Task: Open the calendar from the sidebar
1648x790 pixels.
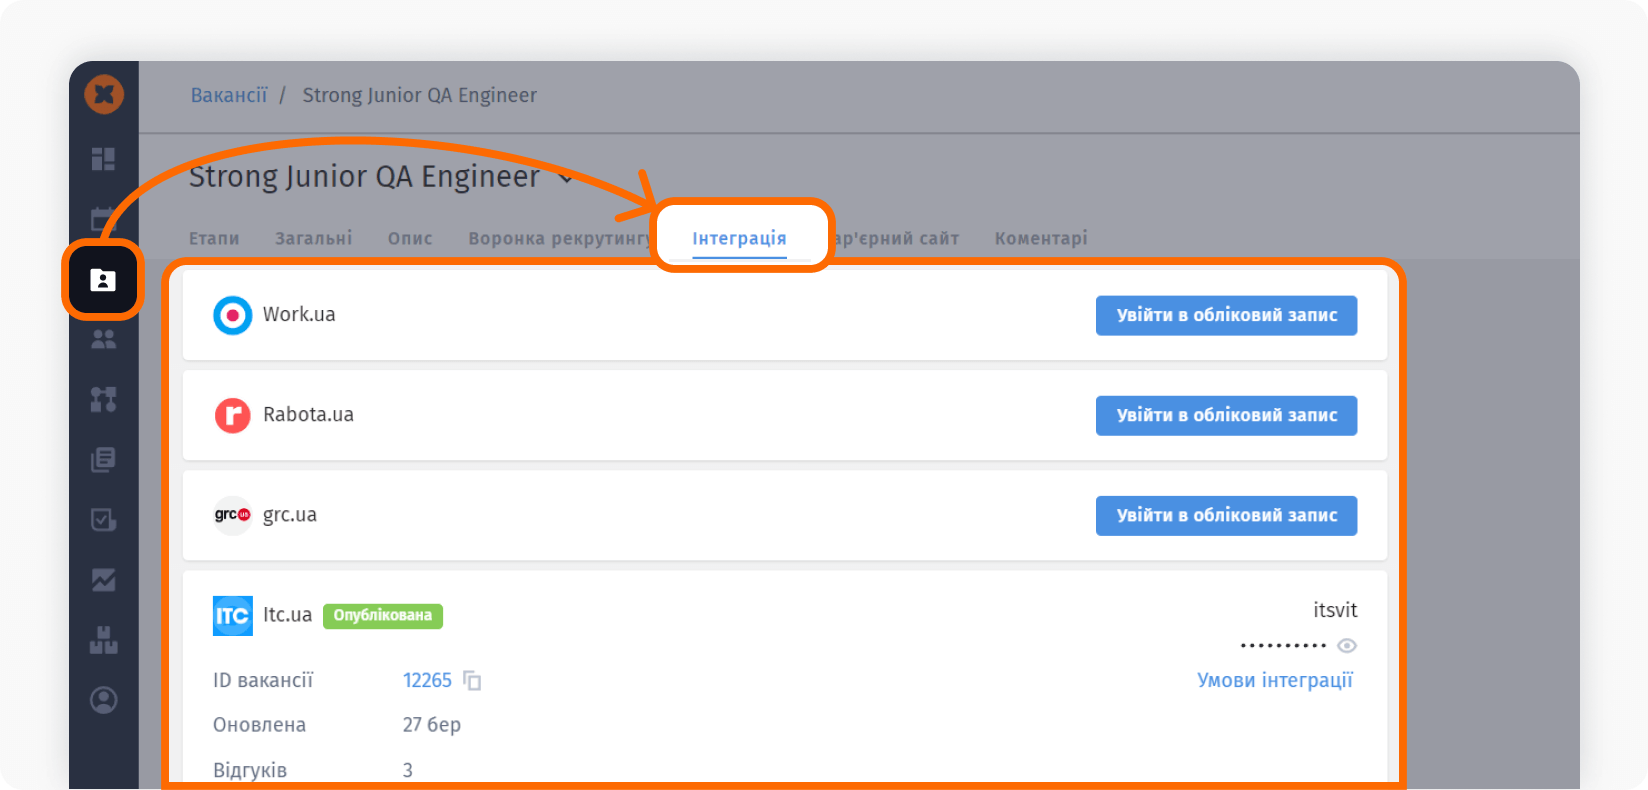Action: (103, 219)
